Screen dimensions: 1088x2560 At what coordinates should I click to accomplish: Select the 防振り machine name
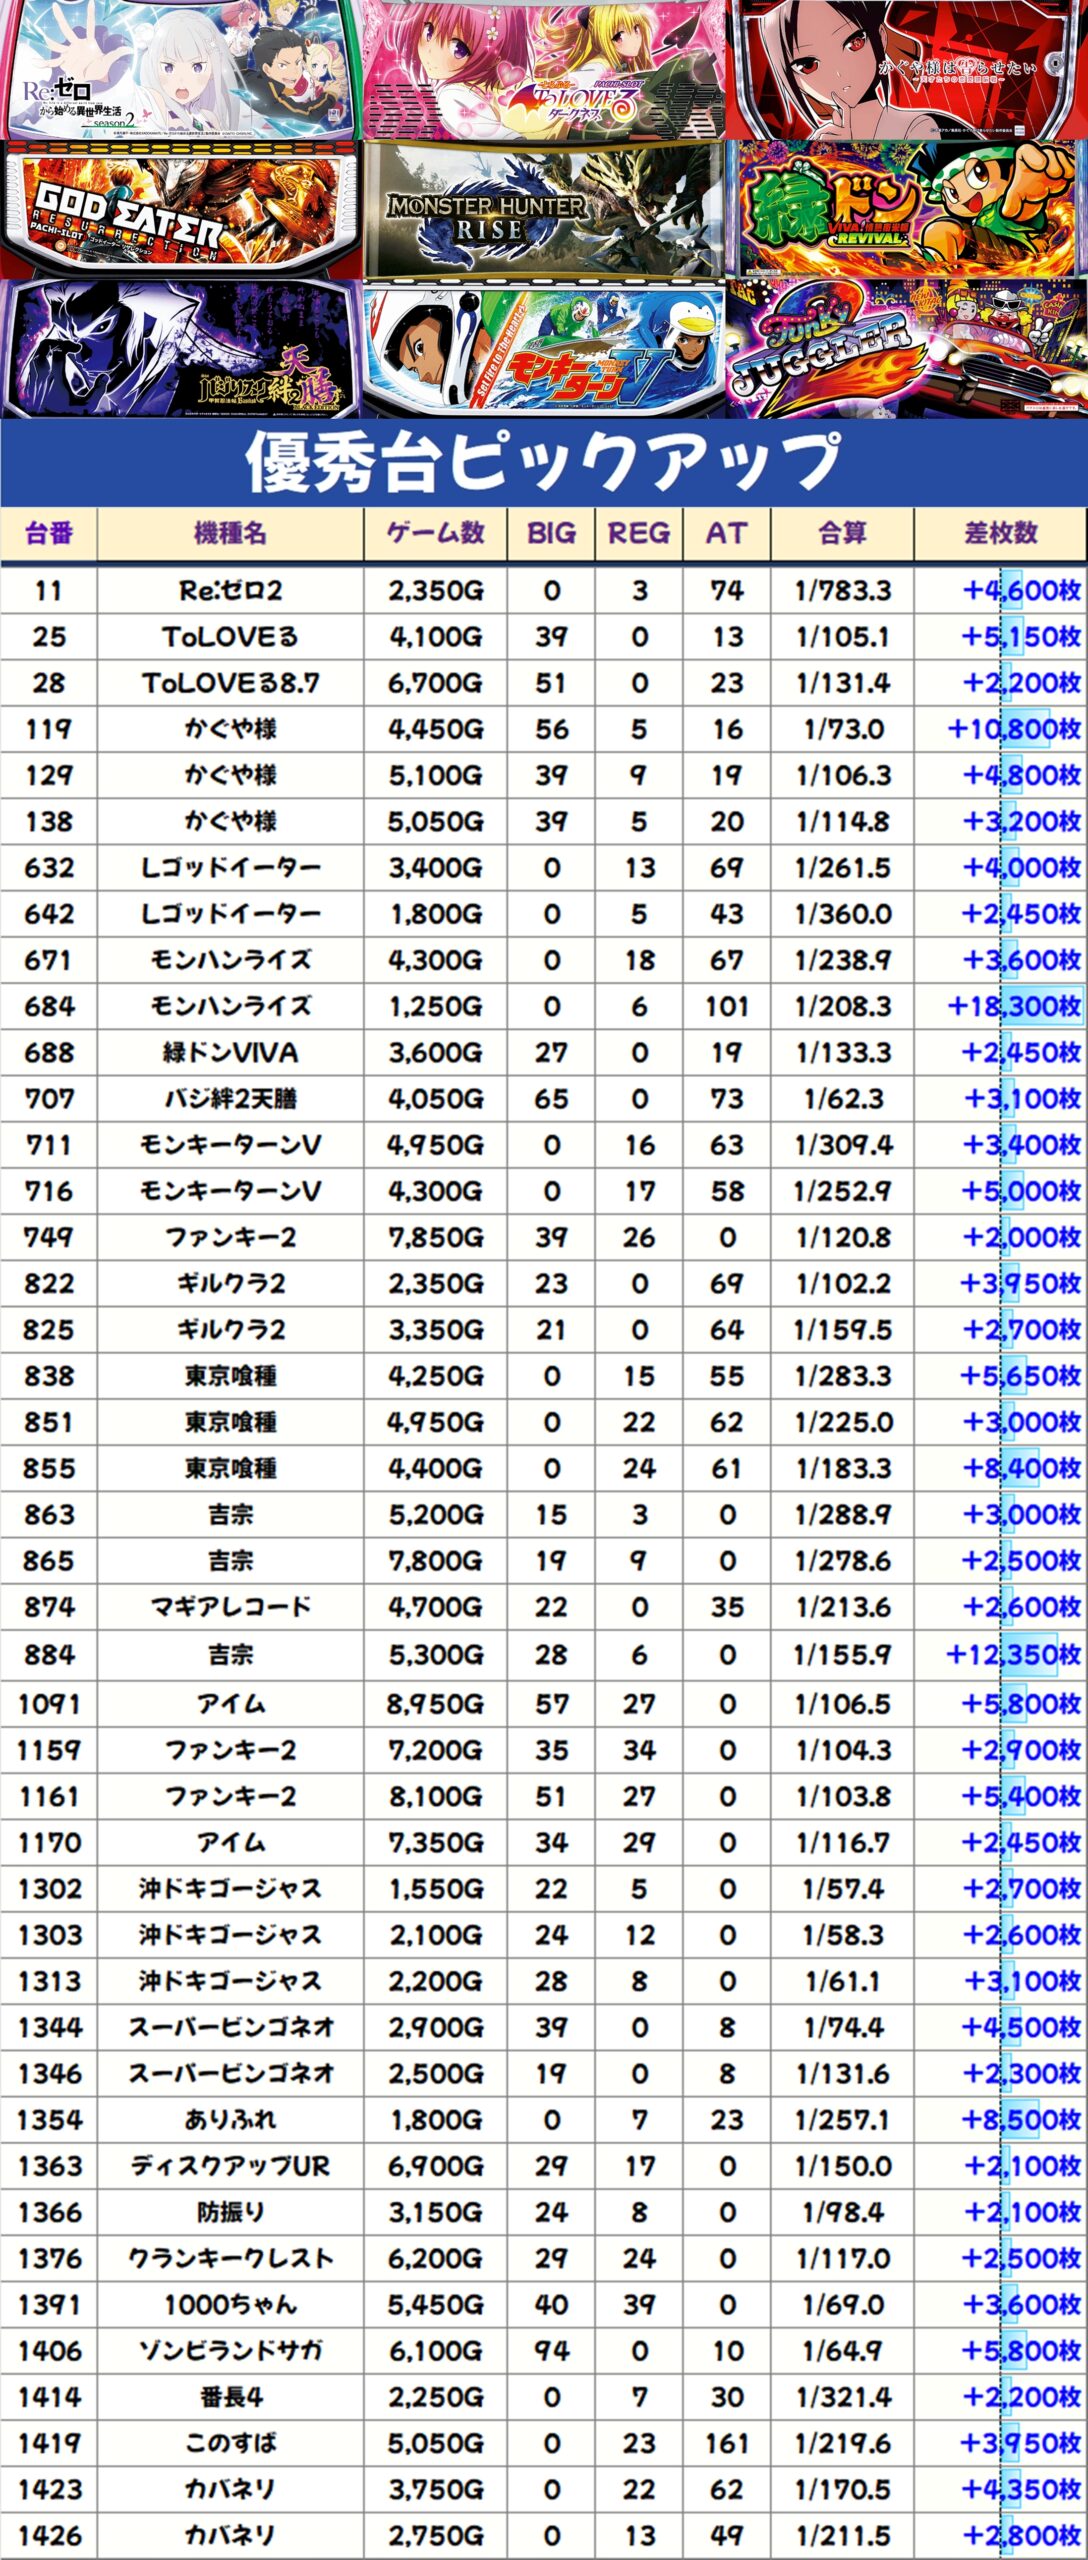click(230, 2212)
